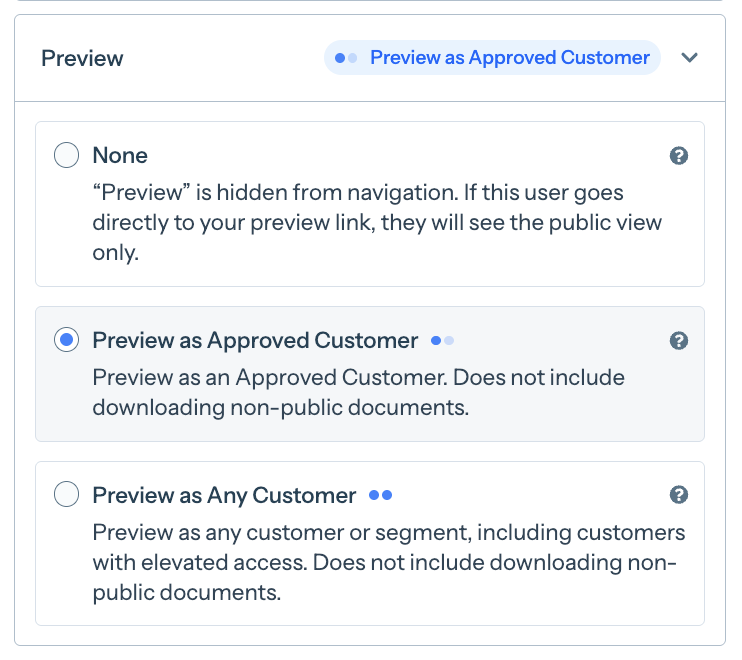
Task: Click the description about hidden from navigation
Action: (x=377, y=222)
